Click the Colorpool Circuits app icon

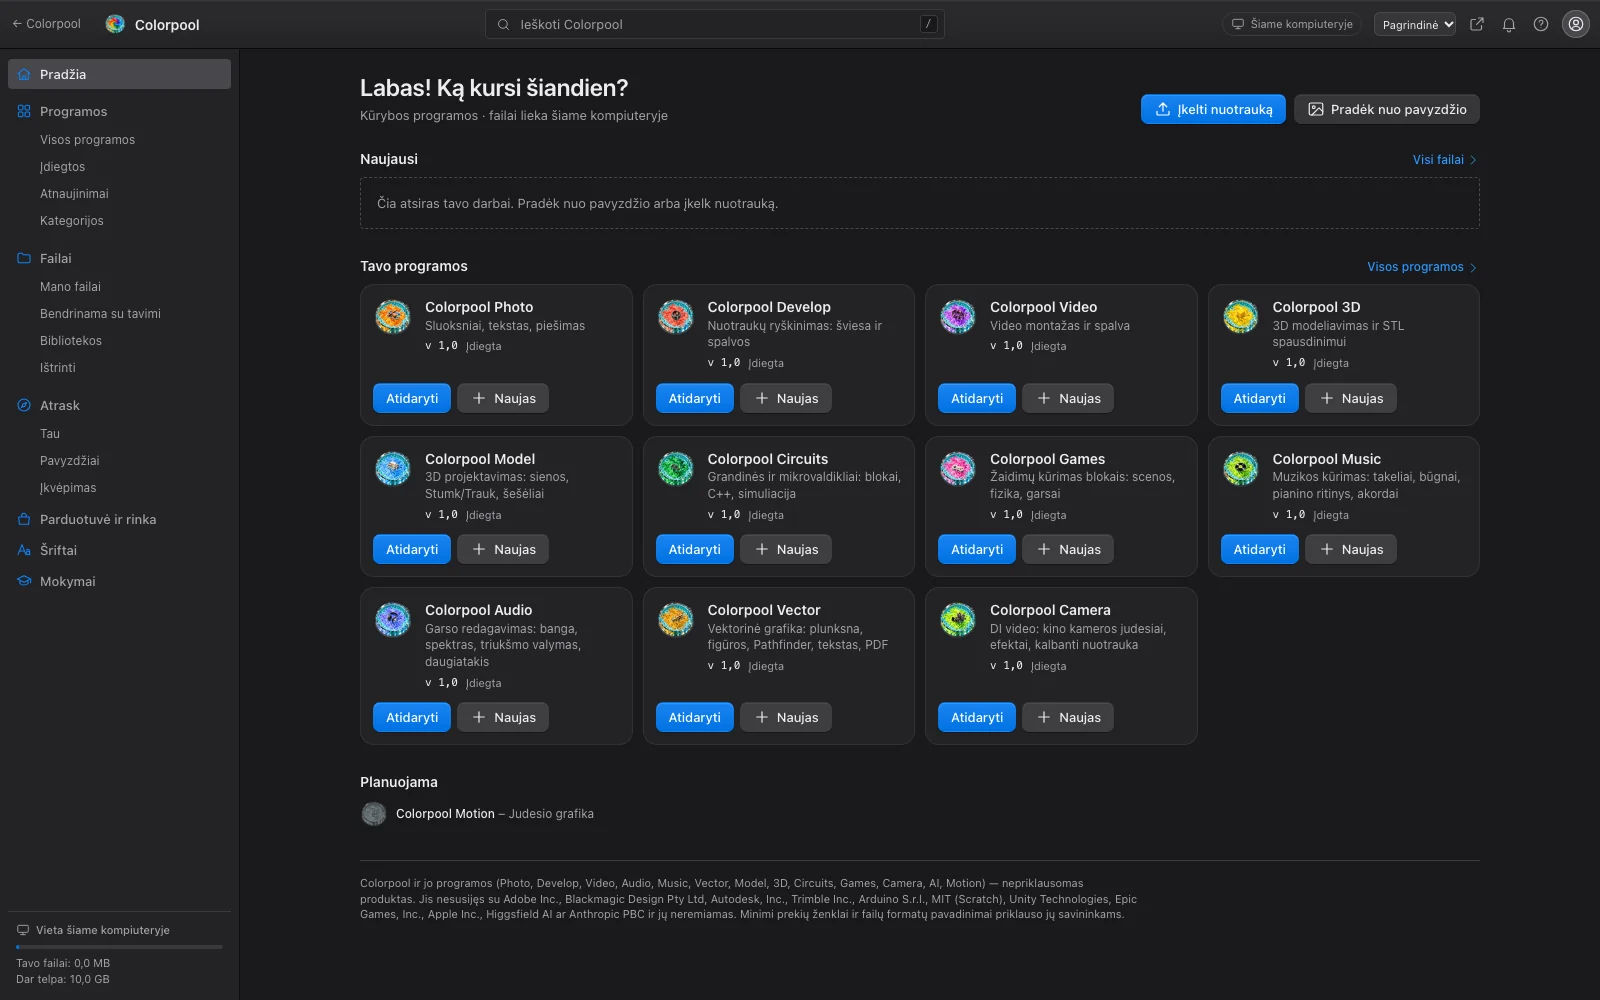click(x=676, y=468)
